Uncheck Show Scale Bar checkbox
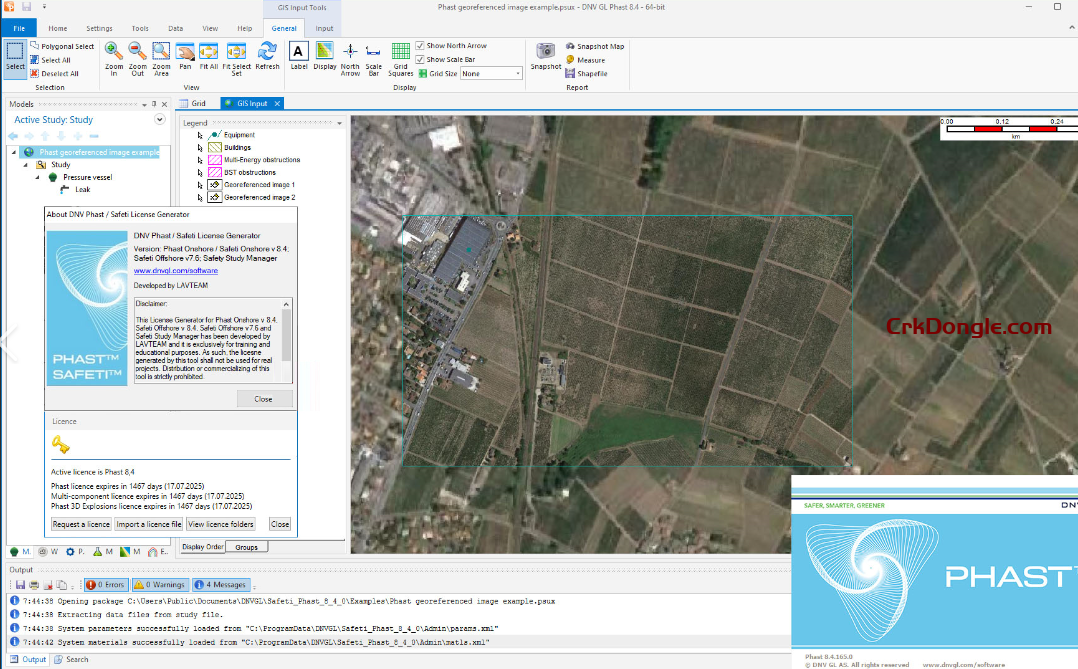1078x669 pixels. (x=420, y=59)
